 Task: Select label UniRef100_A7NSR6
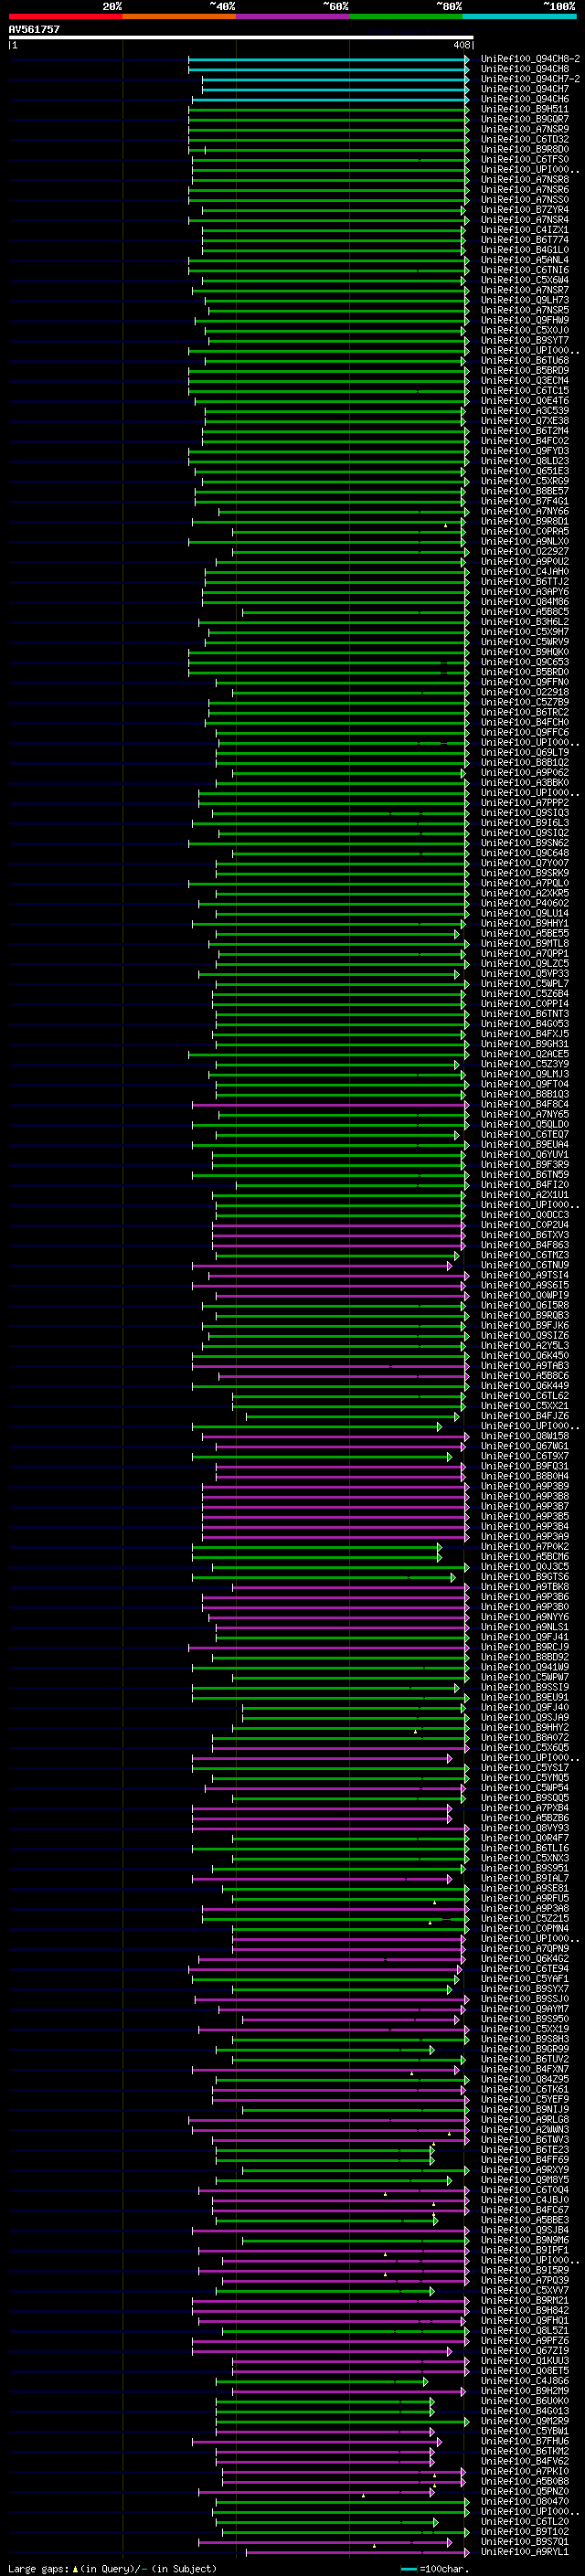point(525,190)
